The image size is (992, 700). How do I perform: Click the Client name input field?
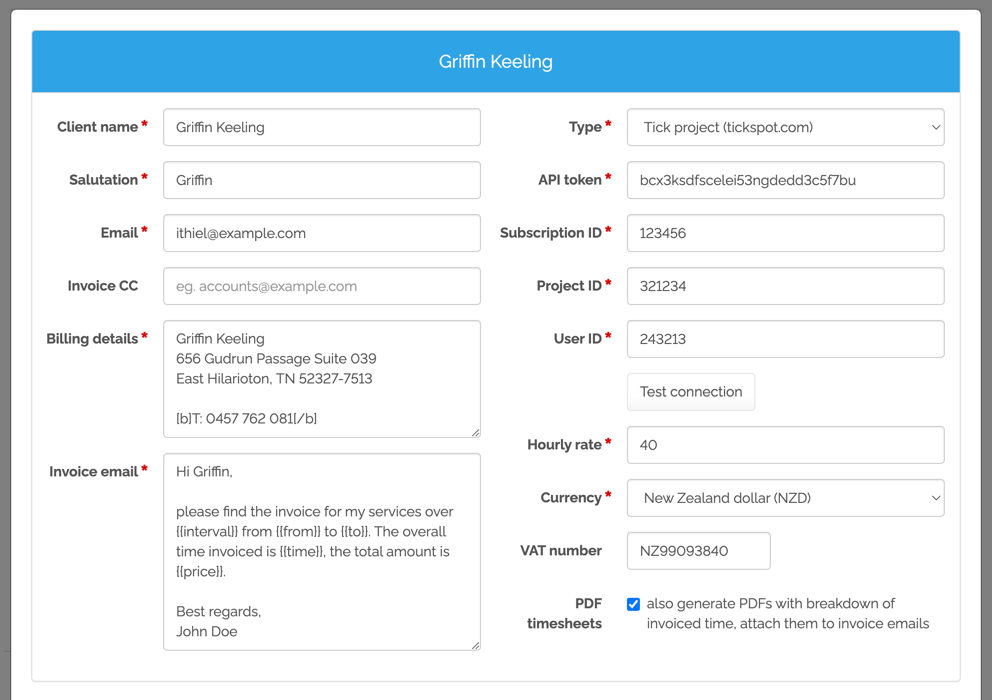pos(321,127)
